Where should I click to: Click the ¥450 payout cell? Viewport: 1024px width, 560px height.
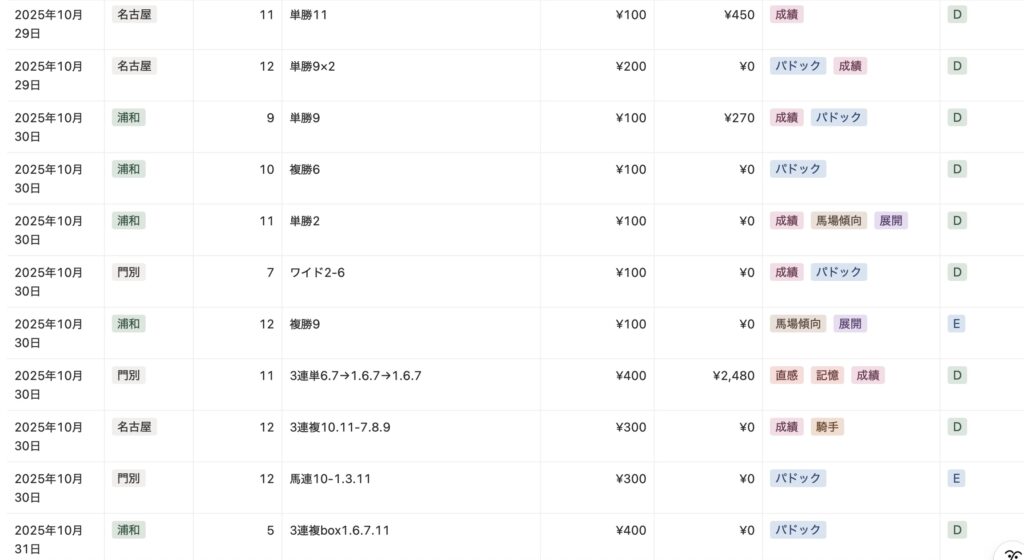click(739, 15)
